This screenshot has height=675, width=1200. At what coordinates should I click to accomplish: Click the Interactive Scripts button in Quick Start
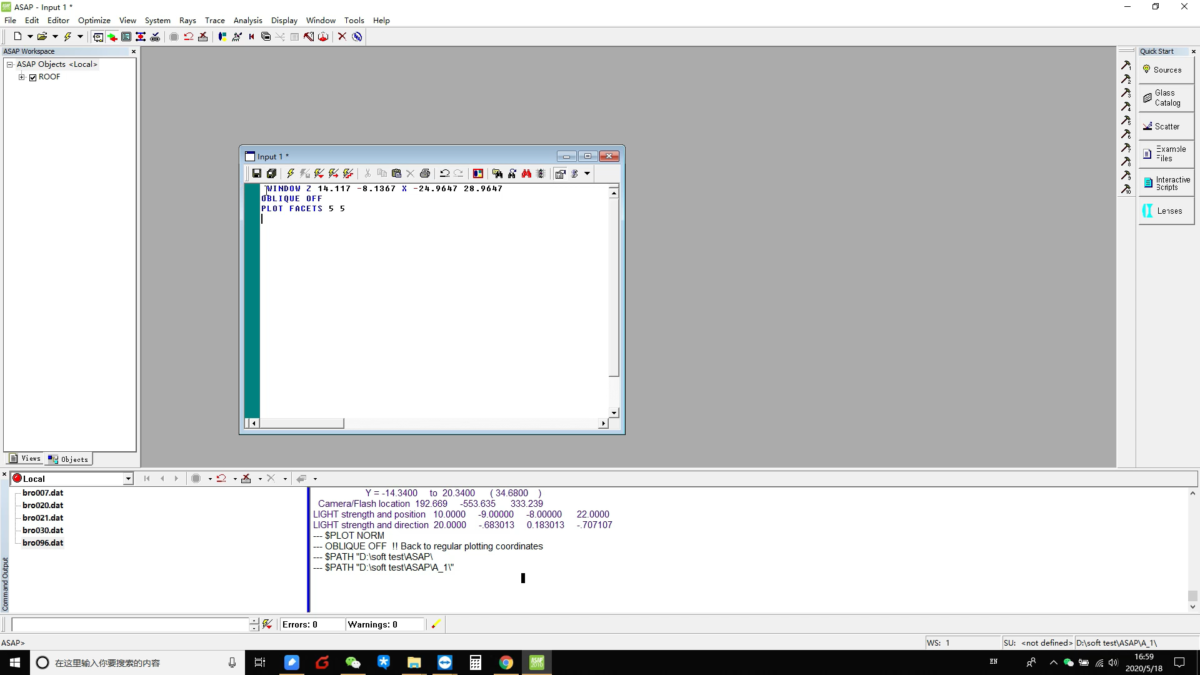(1166, 183)
